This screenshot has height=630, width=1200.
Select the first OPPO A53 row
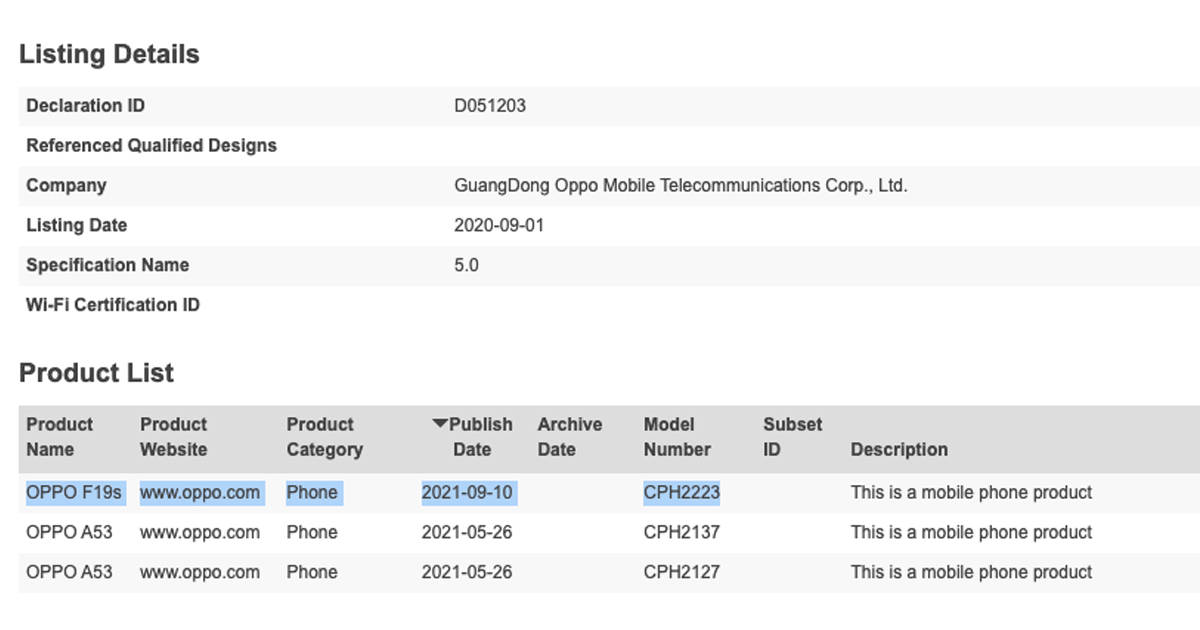coord(63,532)
